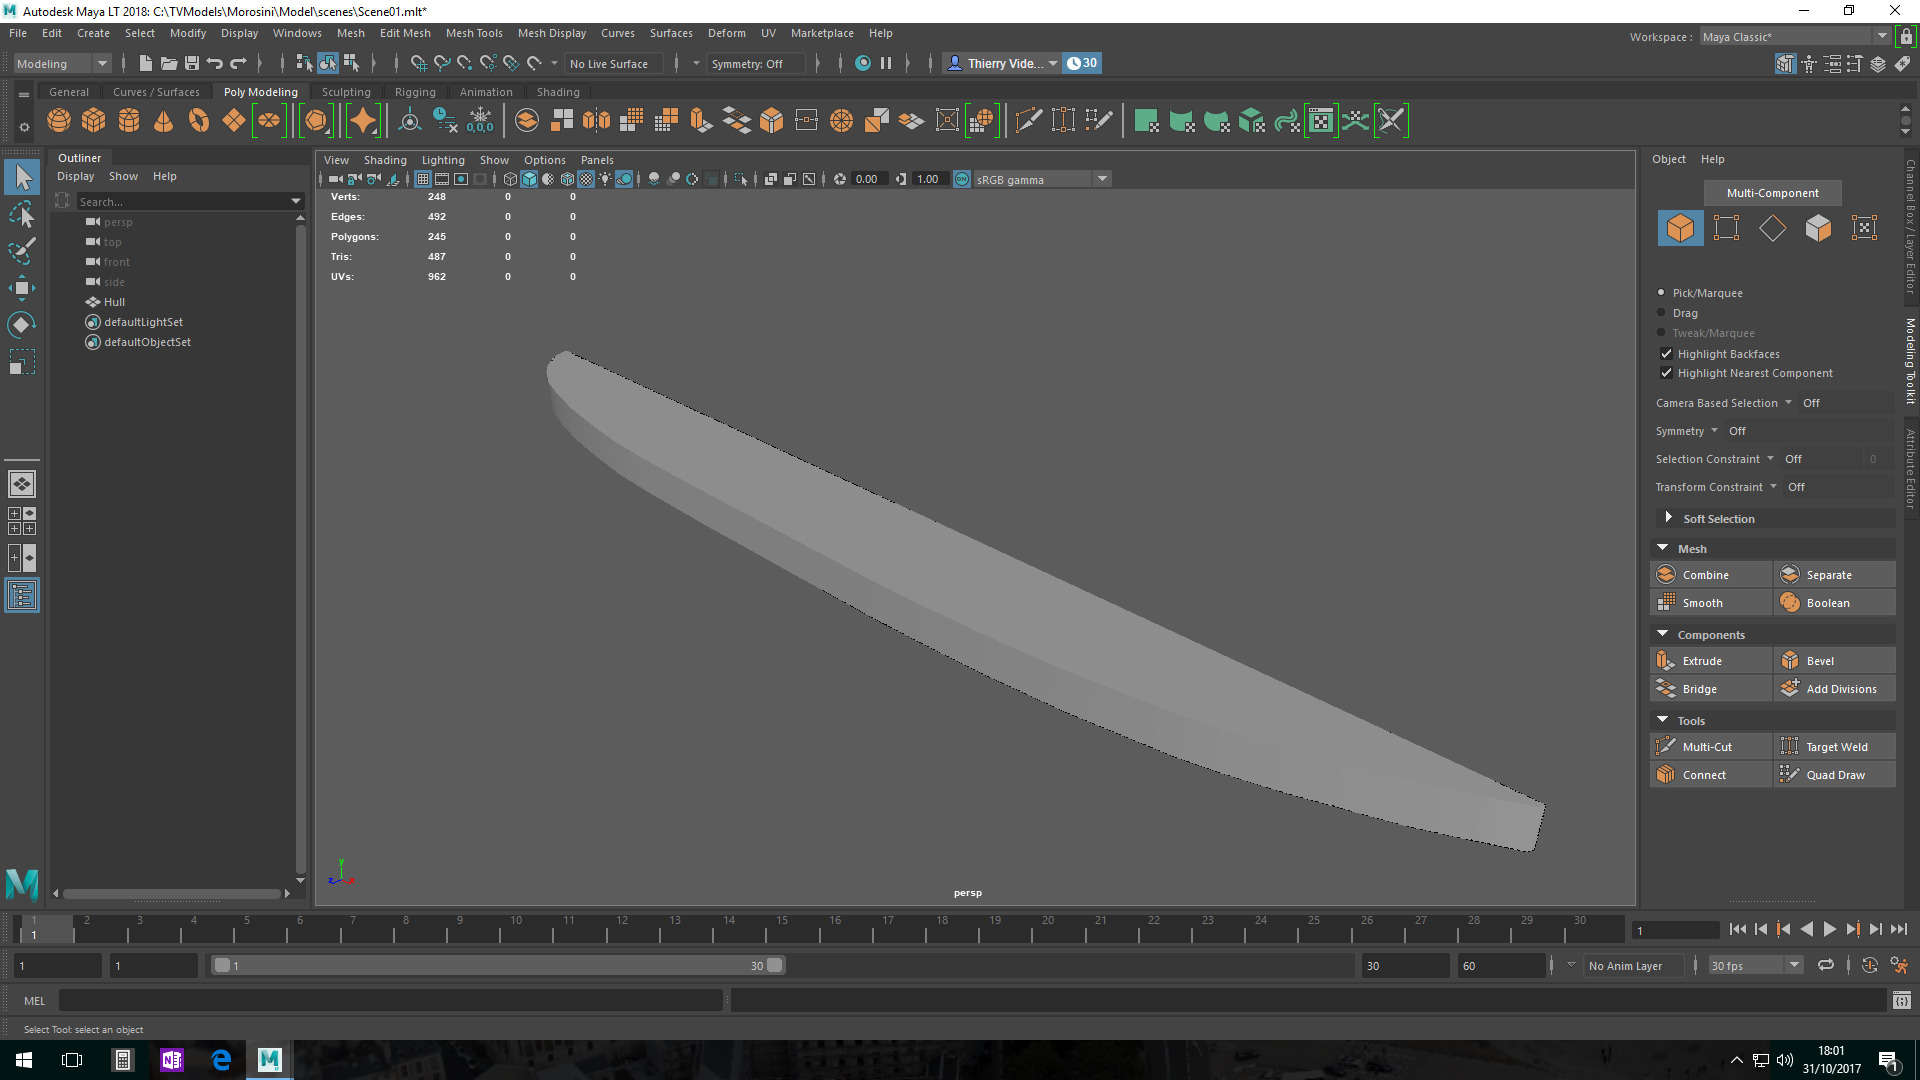The image size is (1920, 1080).
Task: Click the Extrude components icon
Action: tap(1666, 661)
